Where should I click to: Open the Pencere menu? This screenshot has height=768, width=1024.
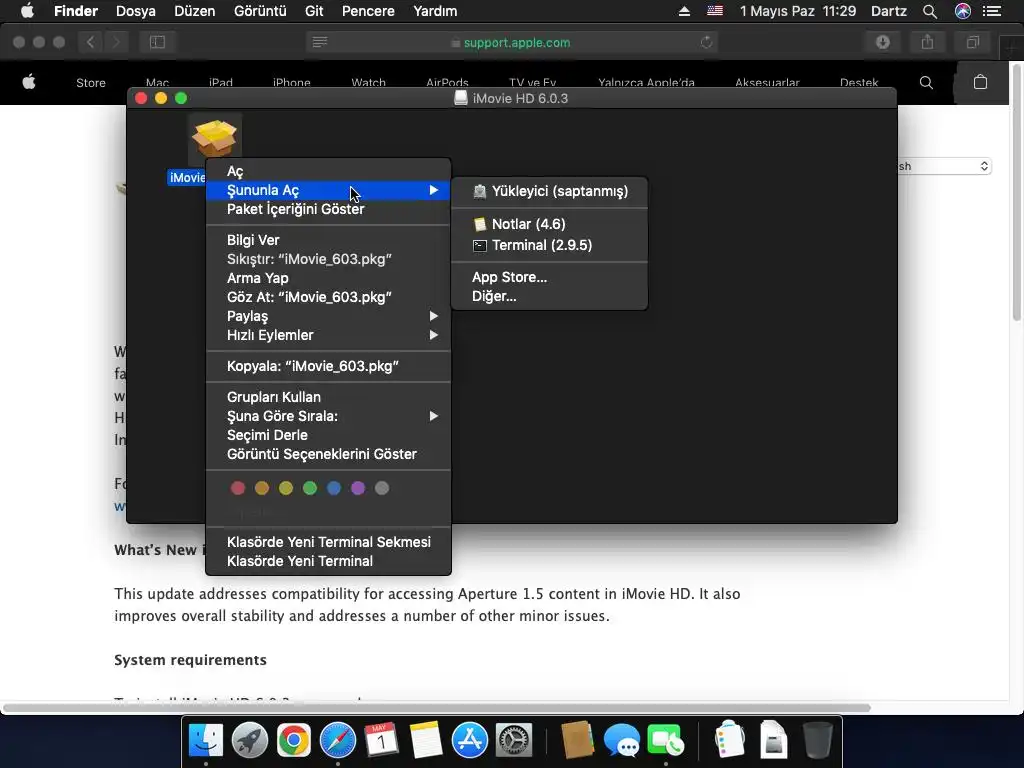368,11
